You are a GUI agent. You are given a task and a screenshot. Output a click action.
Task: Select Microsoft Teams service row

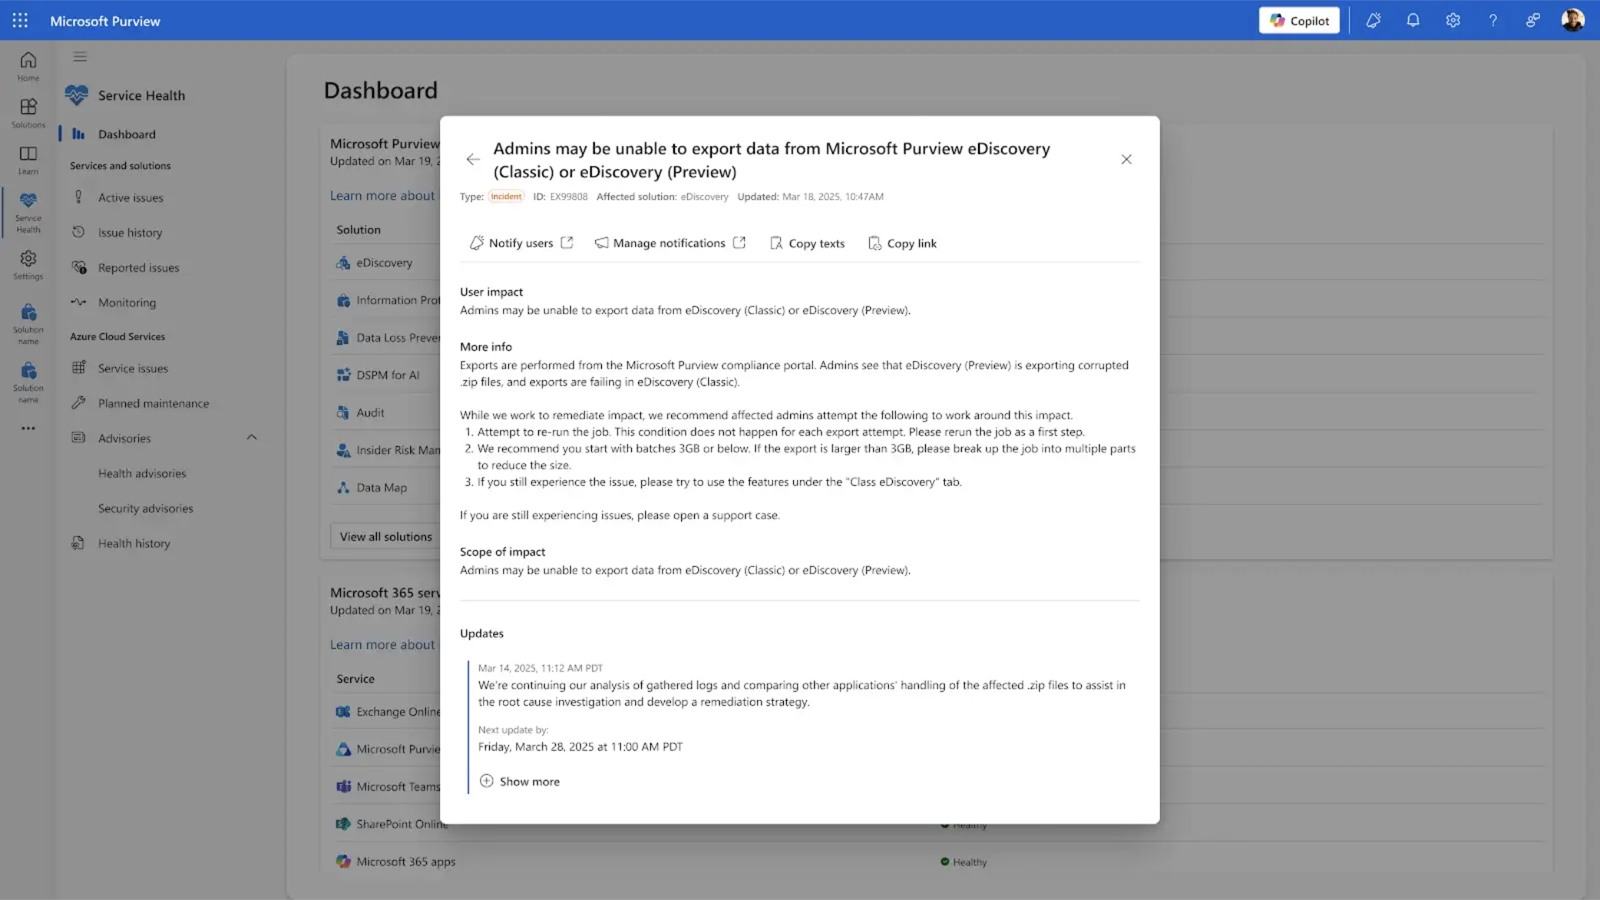coord(387,787)
